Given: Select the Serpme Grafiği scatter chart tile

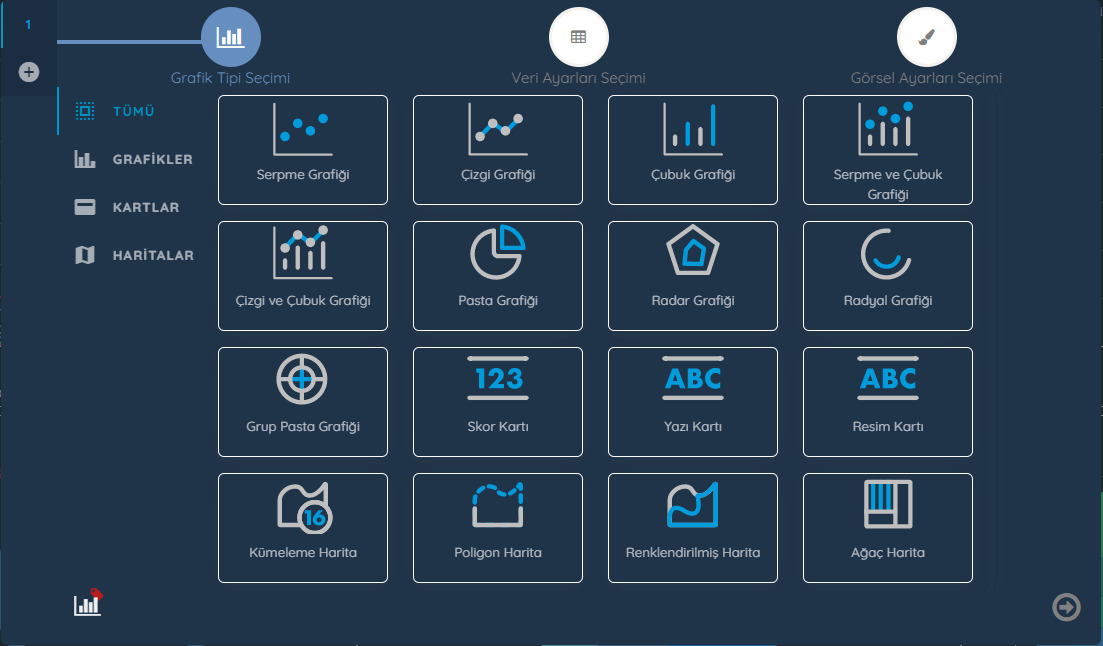Looking at the screenshot, I should point(302,150).
